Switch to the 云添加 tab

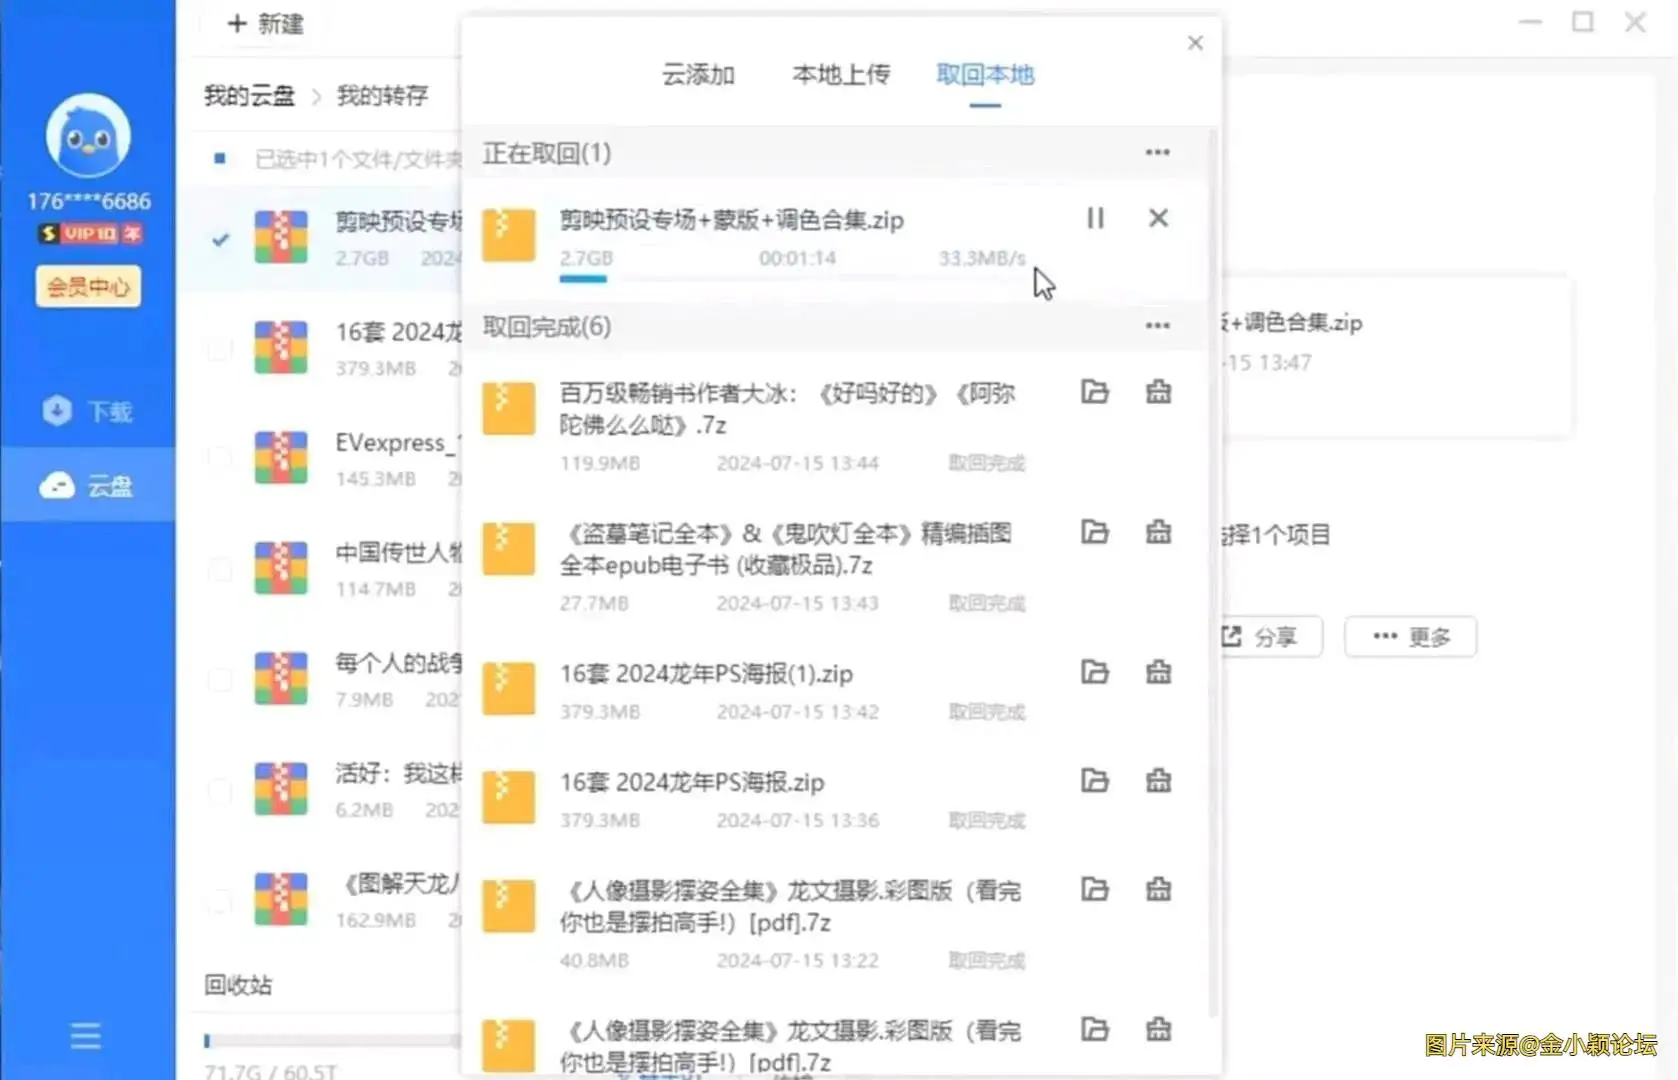click(x=698, y=75)
